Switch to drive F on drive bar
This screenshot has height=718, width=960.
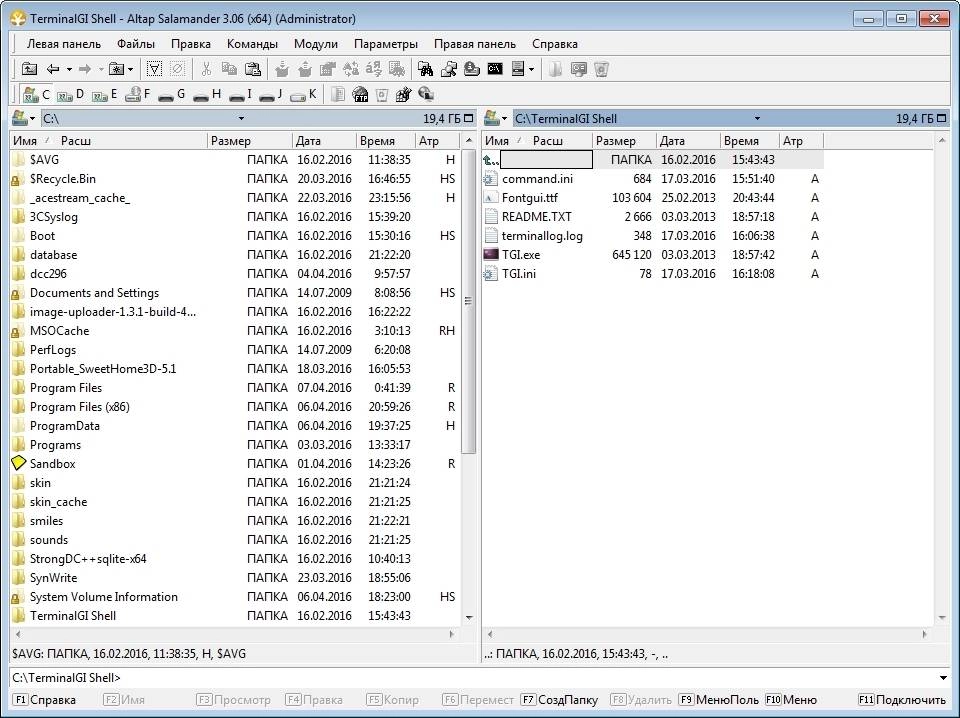(x=138, y=95)
